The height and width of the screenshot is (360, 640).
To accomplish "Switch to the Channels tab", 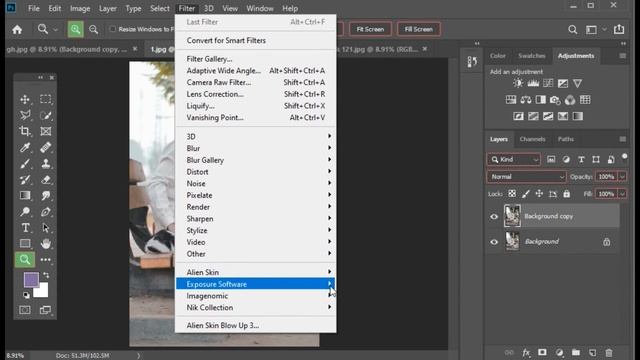I will click(x=532, y=139).
